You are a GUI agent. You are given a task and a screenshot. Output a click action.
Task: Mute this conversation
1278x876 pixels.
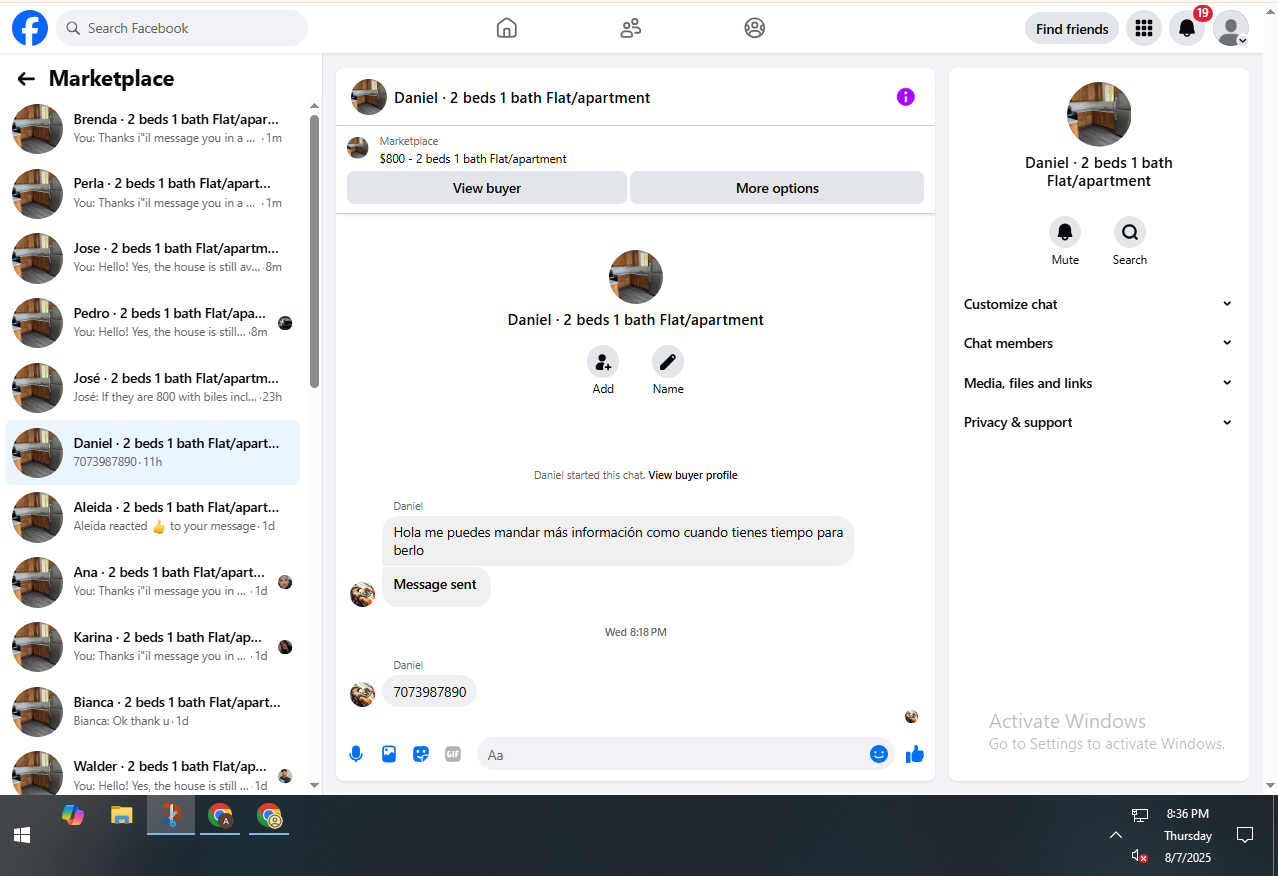tap(1065, 232)
